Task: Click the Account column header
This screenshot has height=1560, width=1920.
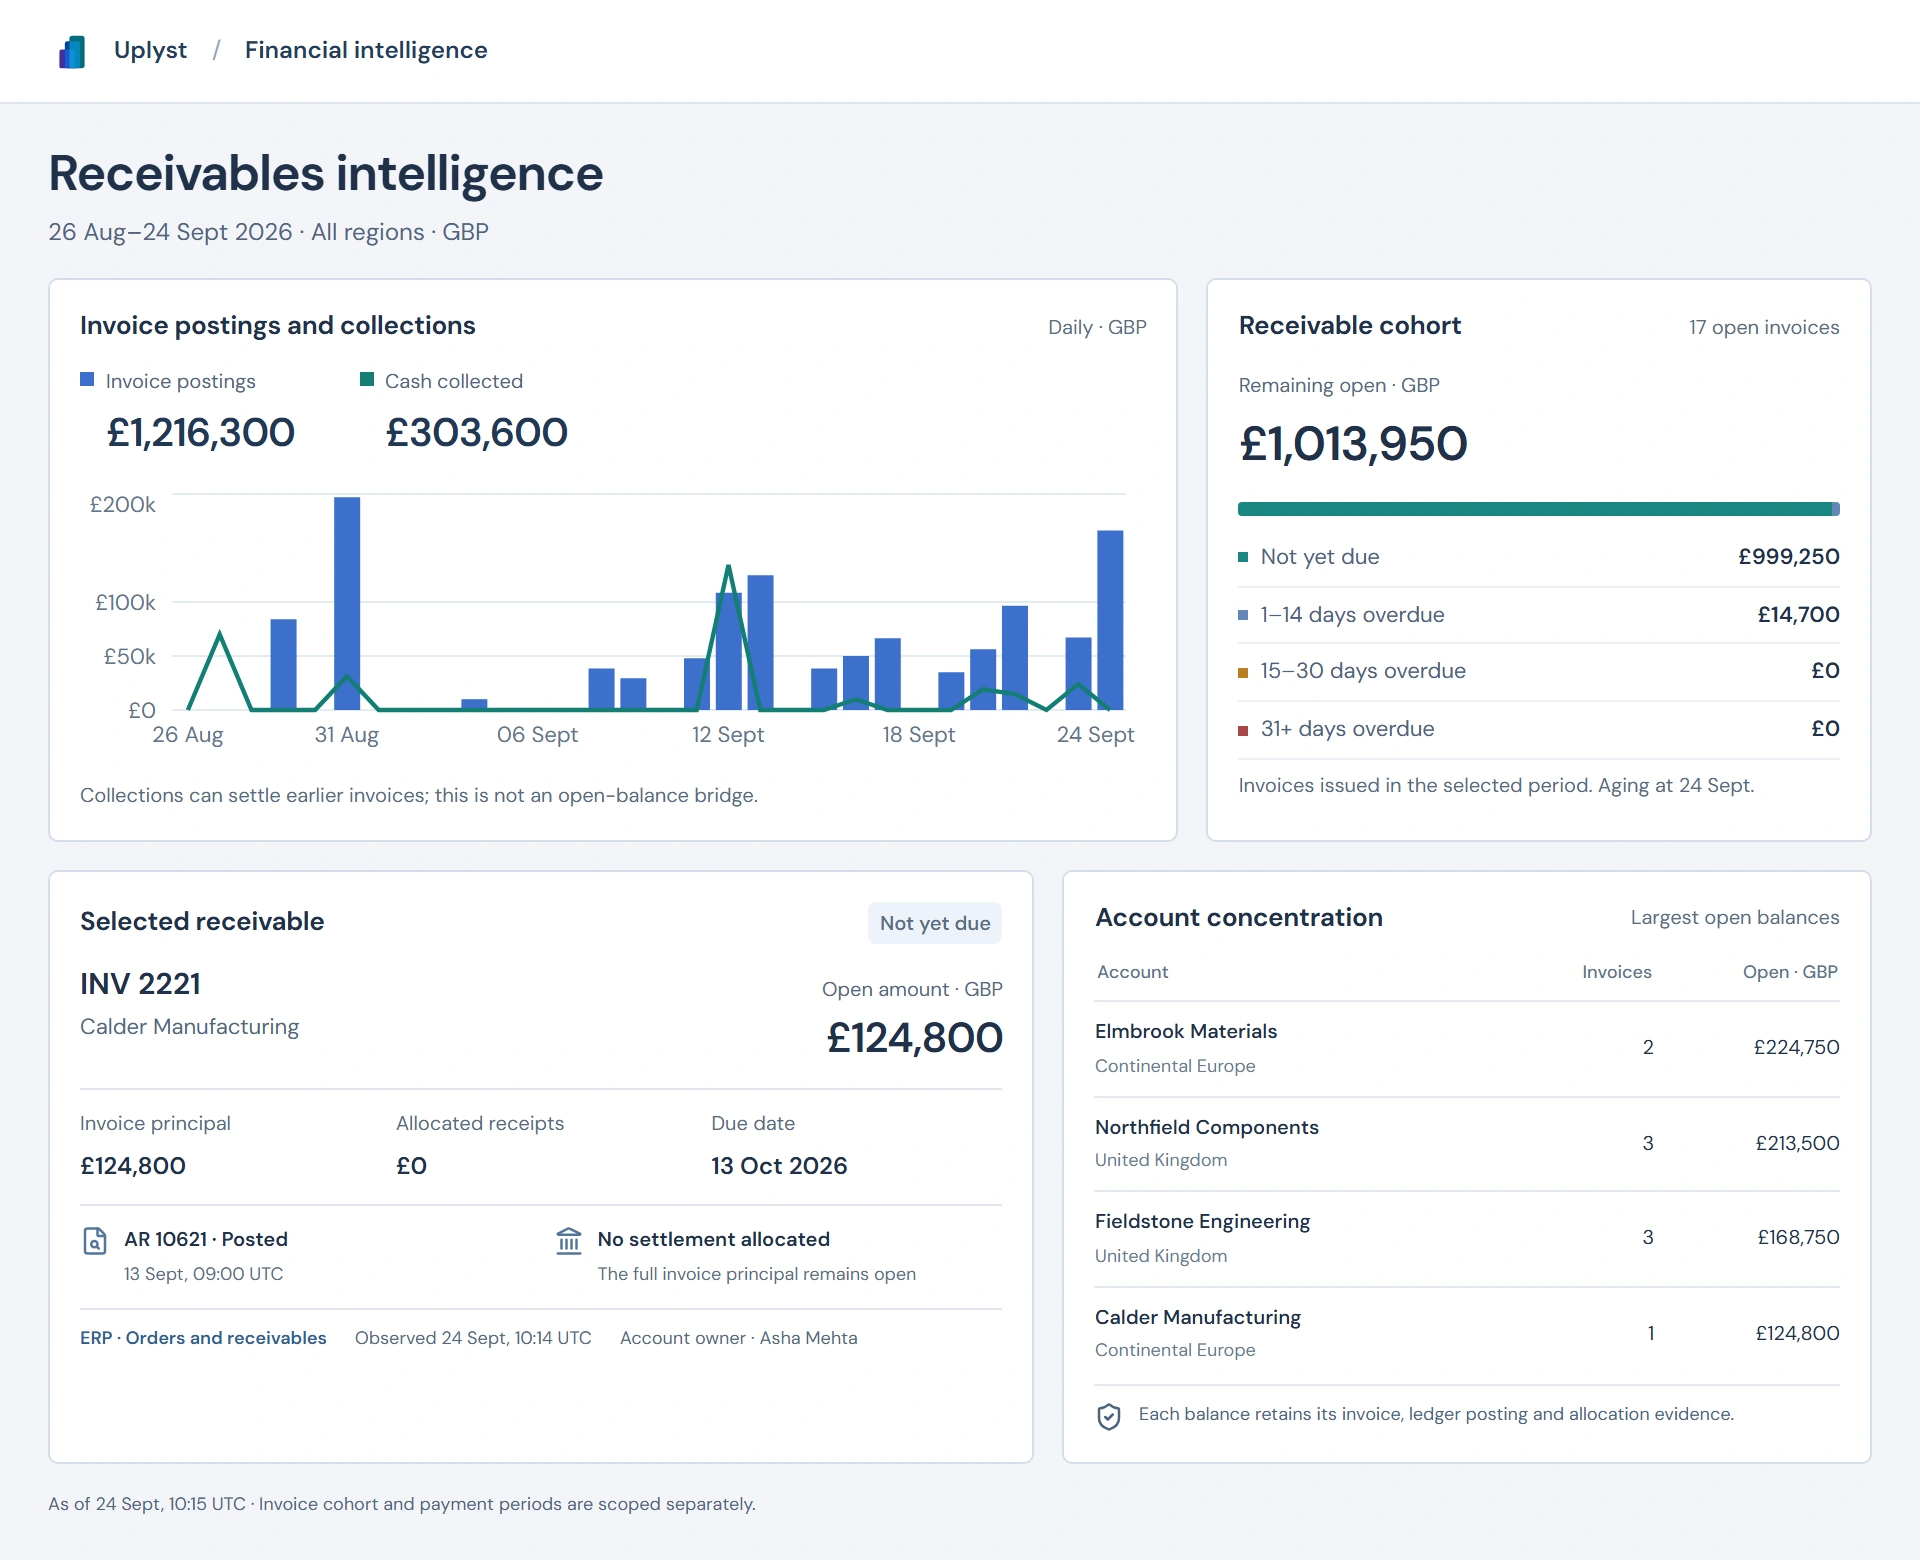Action: [1132, 972]
